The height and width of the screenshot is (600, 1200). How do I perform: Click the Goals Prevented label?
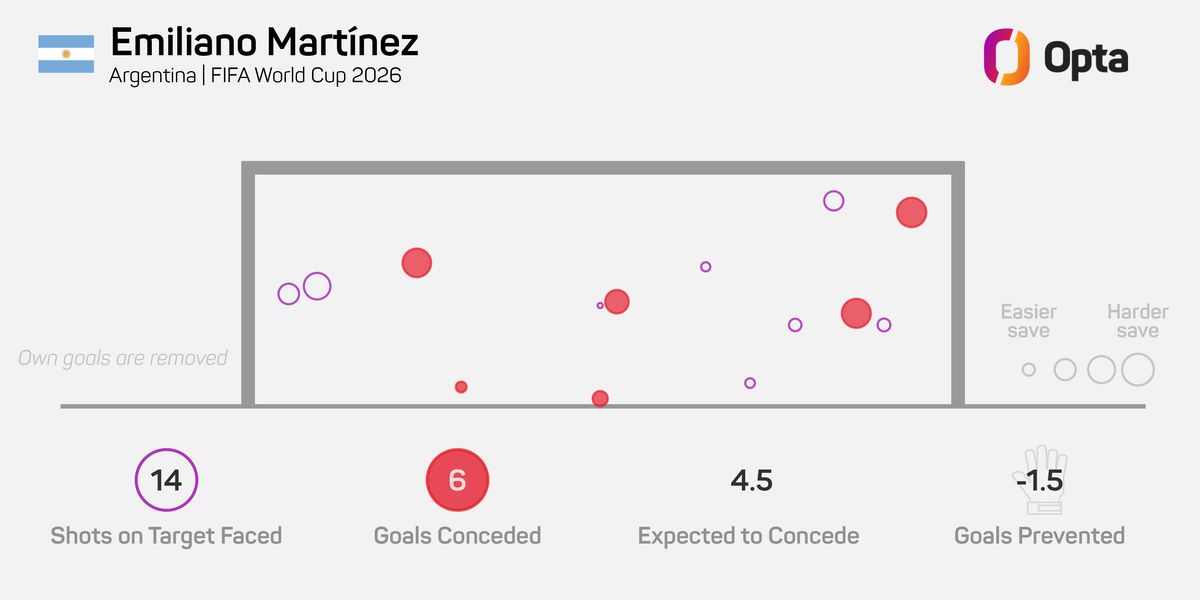click(x=1039, y=536)
